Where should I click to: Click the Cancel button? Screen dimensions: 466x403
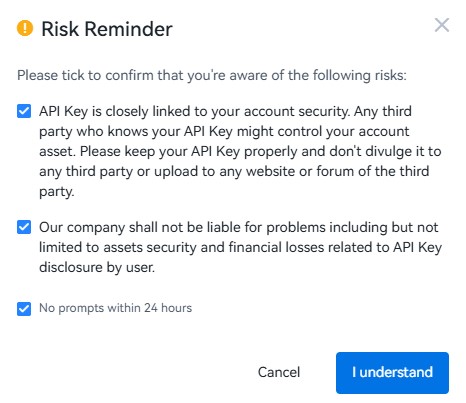279,372
